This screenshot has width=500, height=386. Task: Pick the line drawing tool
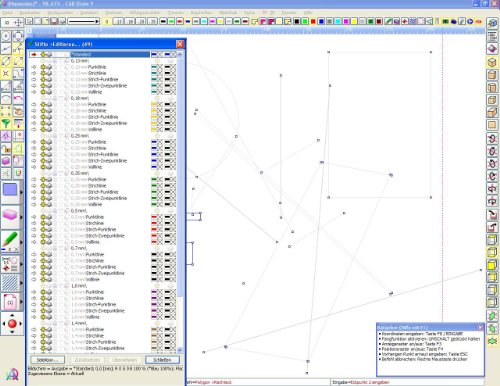click(6, 49)
